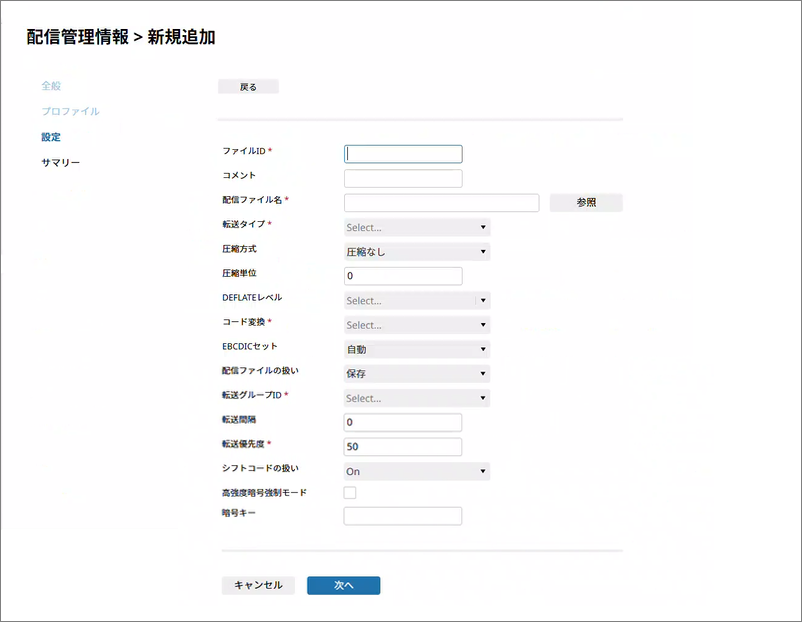Screen dimensions: 802x622
Task: Click into the 配信ファイル名 text box
Action: 441,203
